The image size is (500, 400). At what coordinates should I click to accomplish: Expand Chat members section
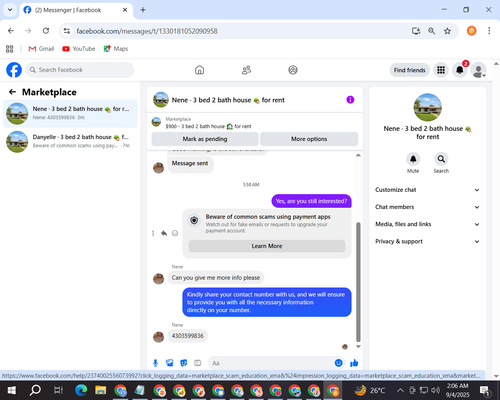point(428,207)
